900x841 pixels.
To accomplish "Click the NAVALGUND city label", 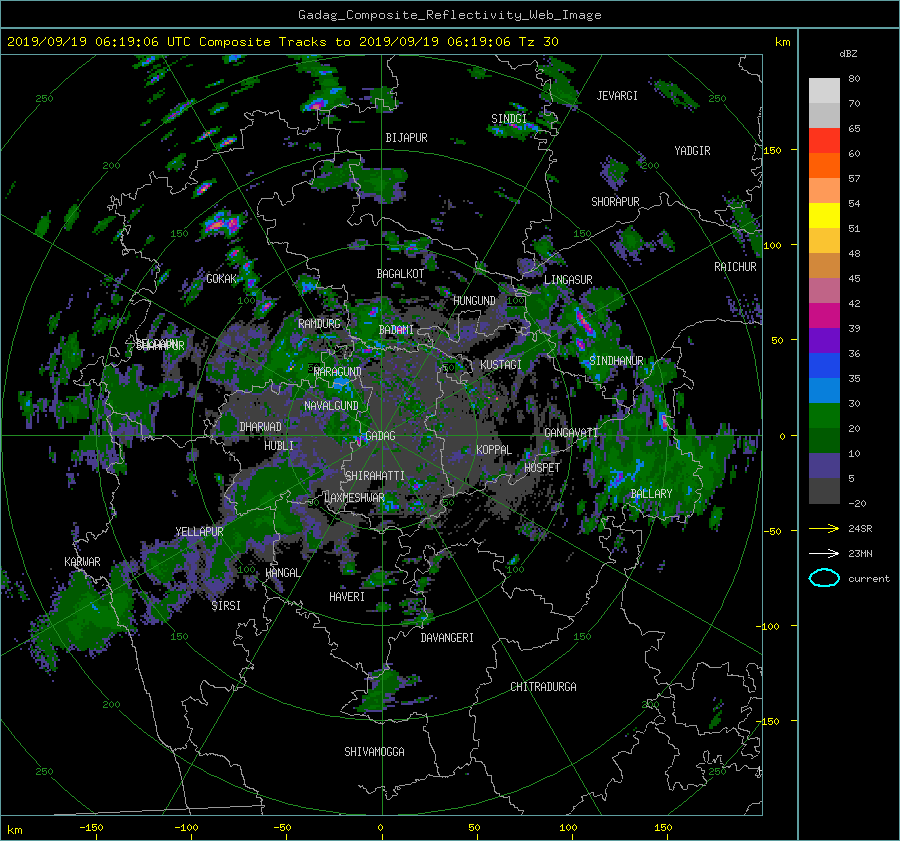I will point(331,406).
